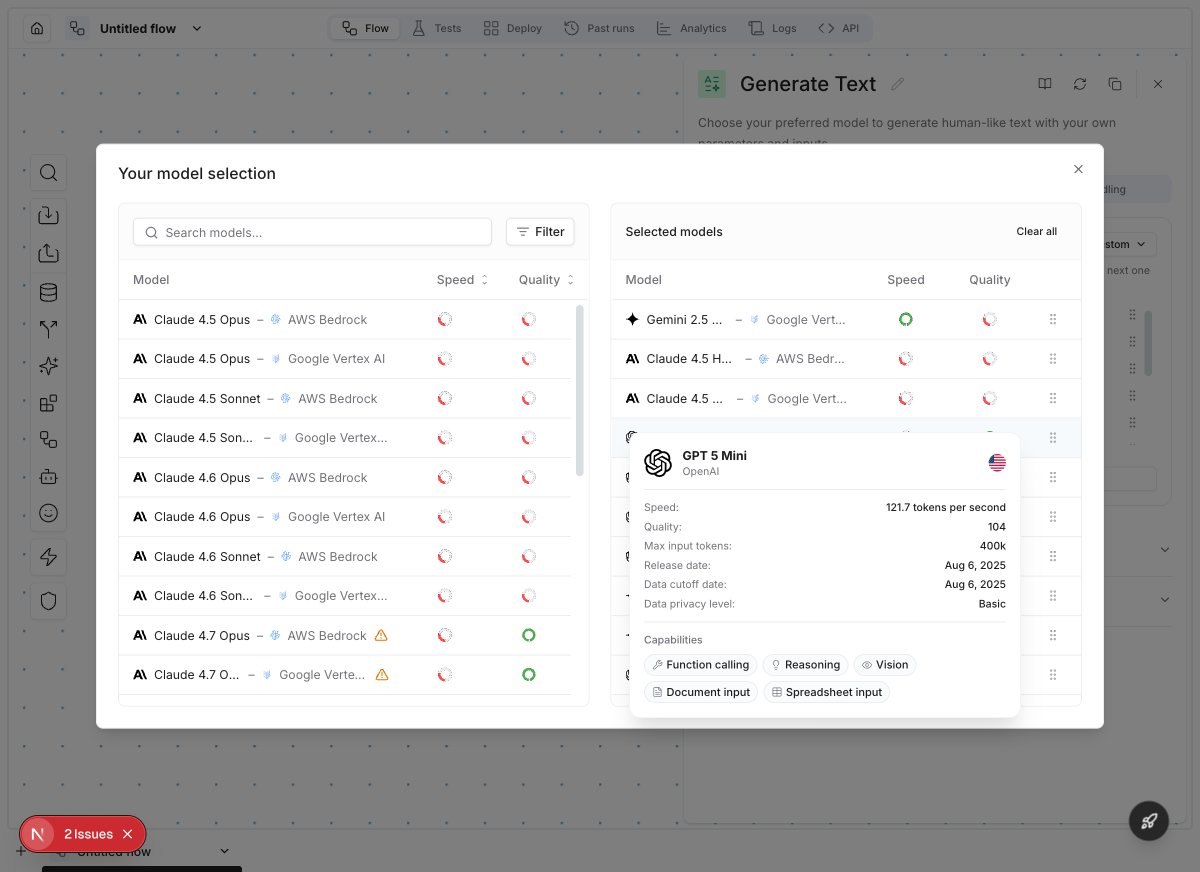Open the book documentation icon in Generate Text panel

coord(1045,84)
